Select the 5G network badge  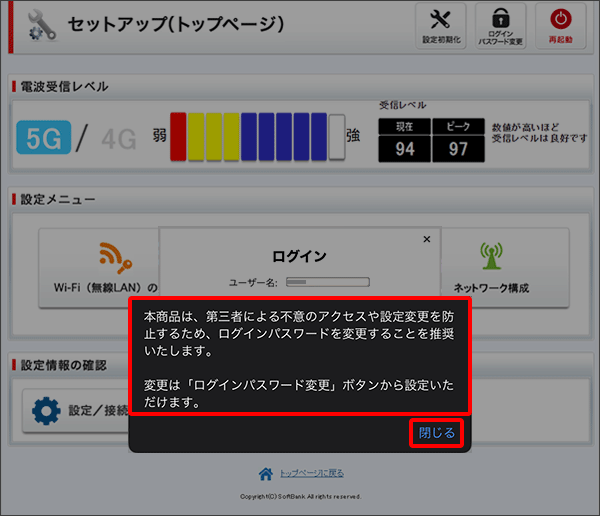pos(44,137)
